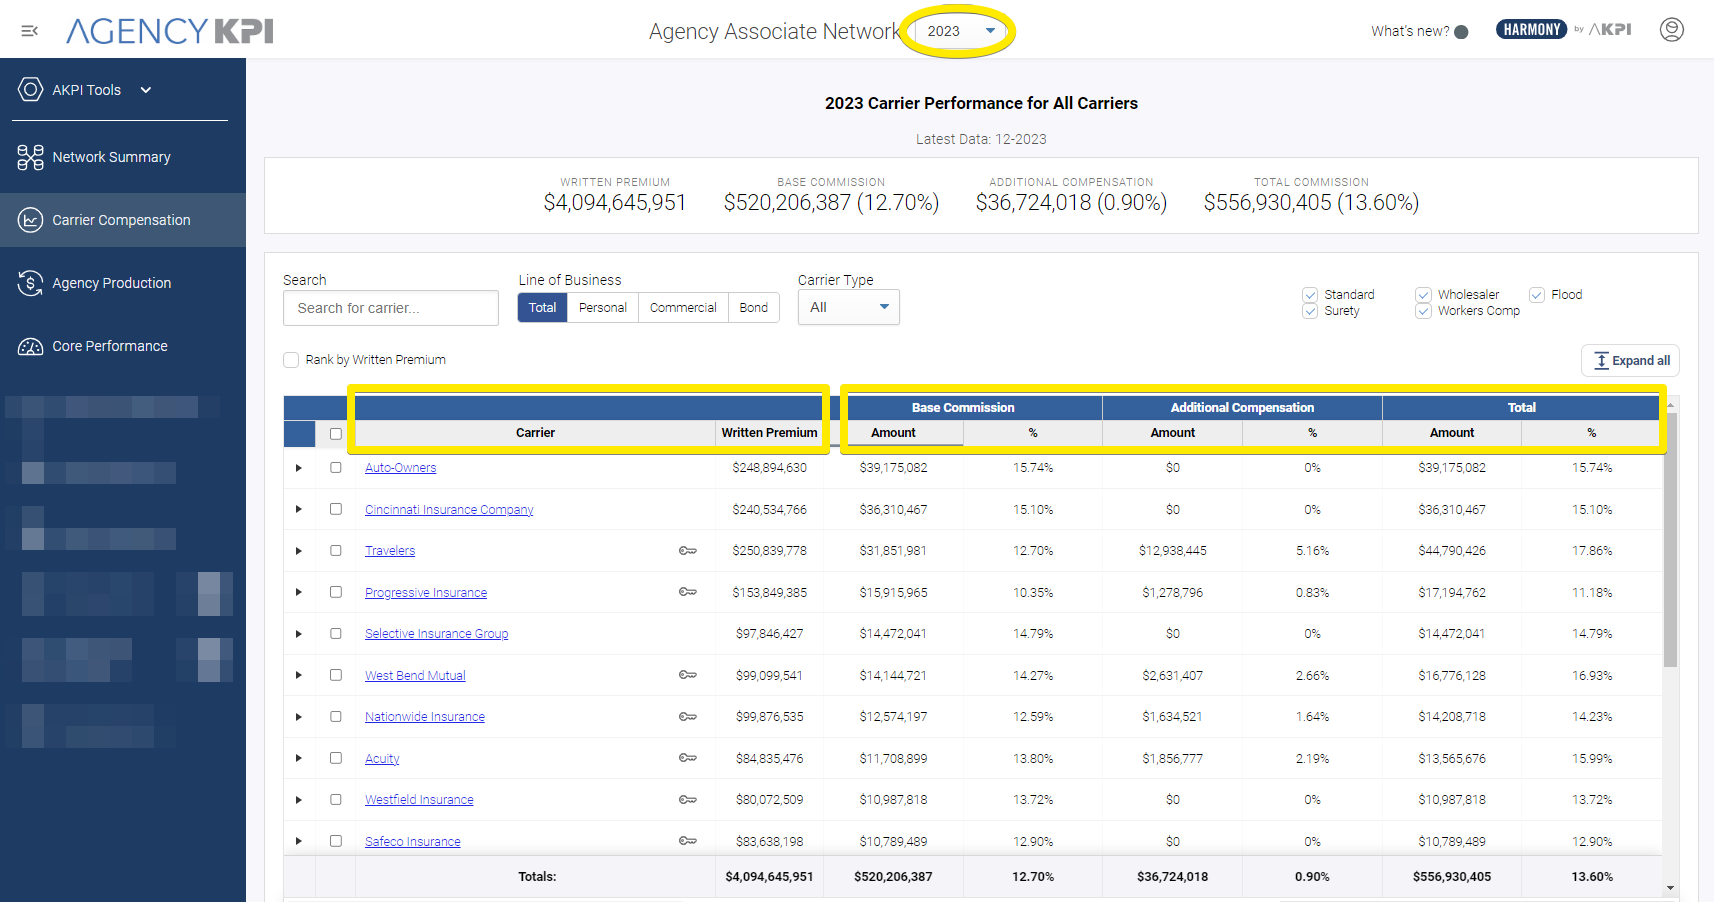Image resolution: width=1714 pixels, height=902 pixels.
Task: Open the 2023 year dropdown
Action: pos(960,31)
